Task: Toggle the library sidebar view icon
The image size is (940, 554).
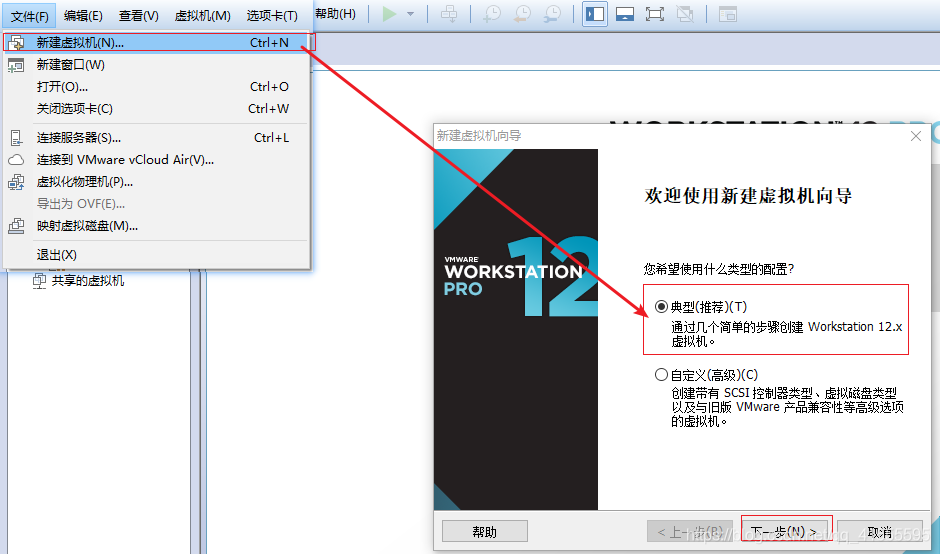Action: [595, 14]
